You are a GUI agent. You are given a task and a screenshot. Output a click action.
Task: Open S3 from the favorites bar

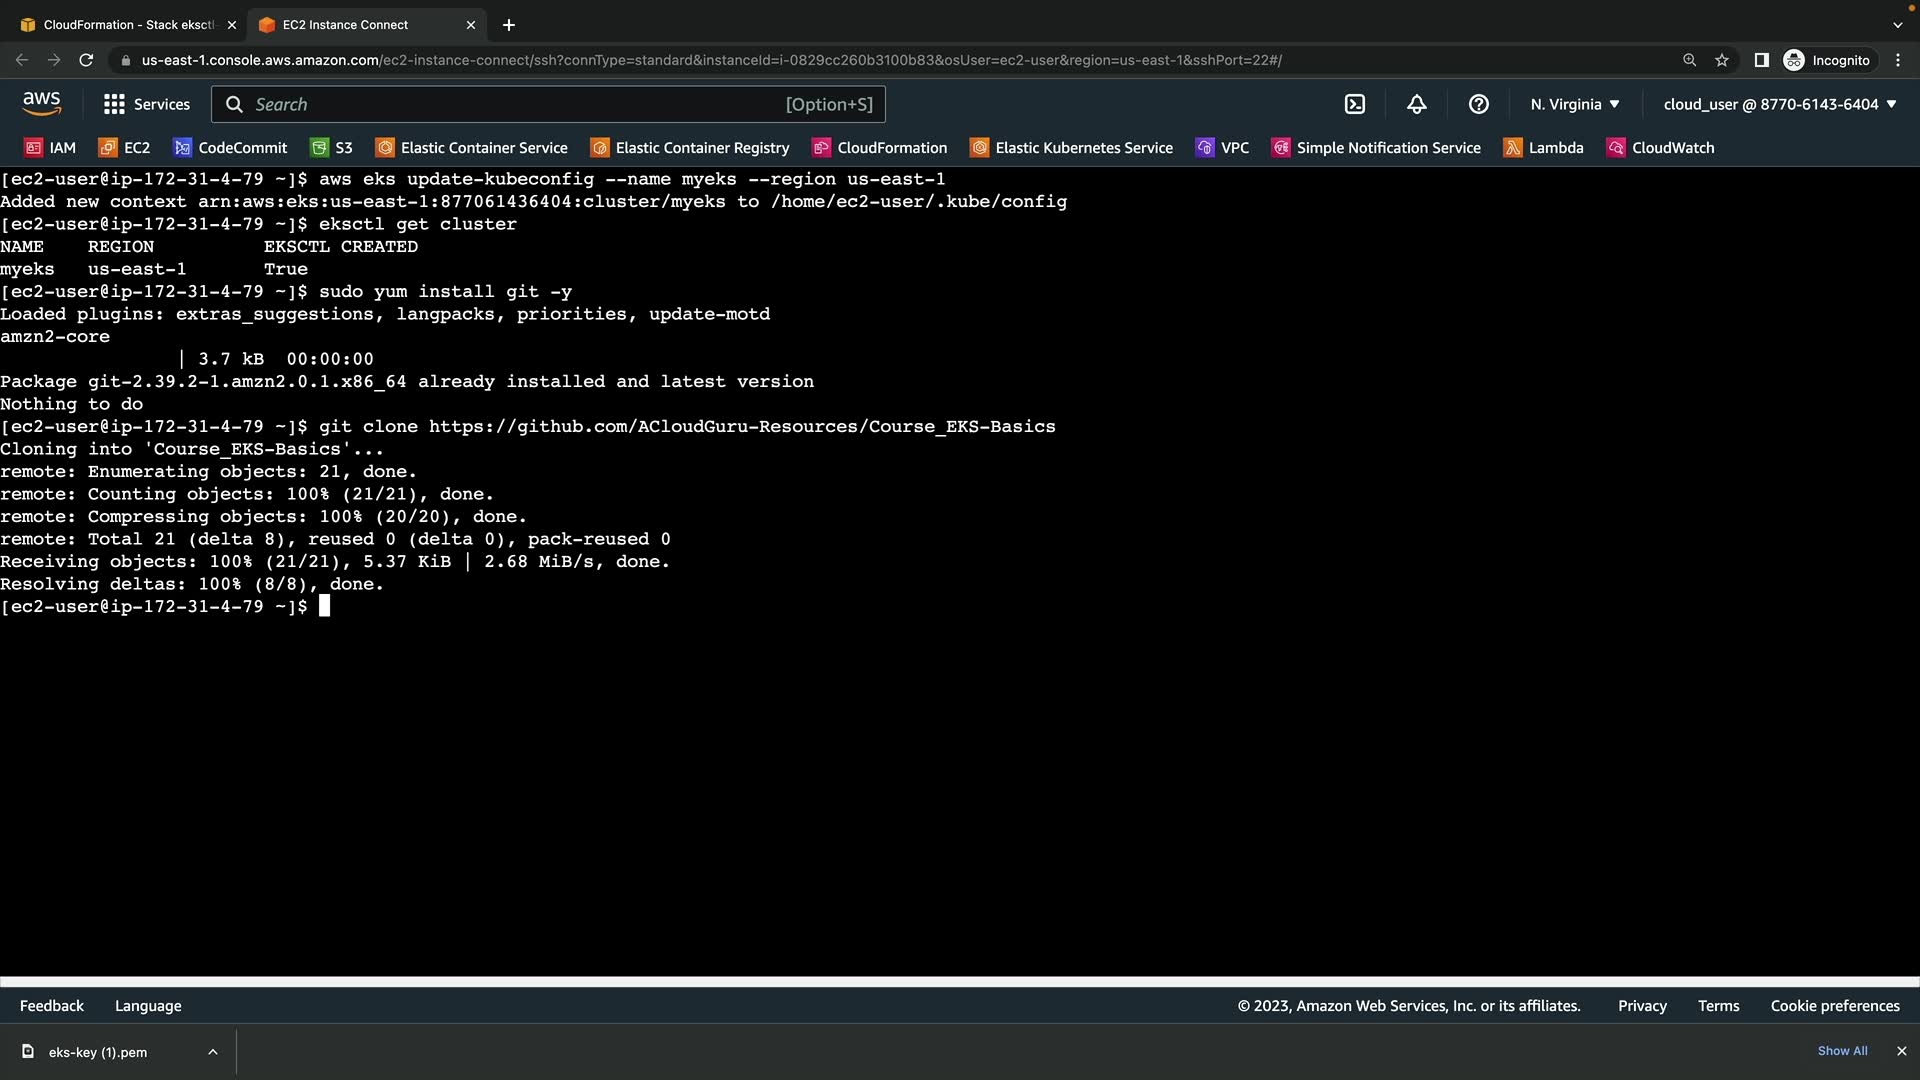tap(332, 148)
